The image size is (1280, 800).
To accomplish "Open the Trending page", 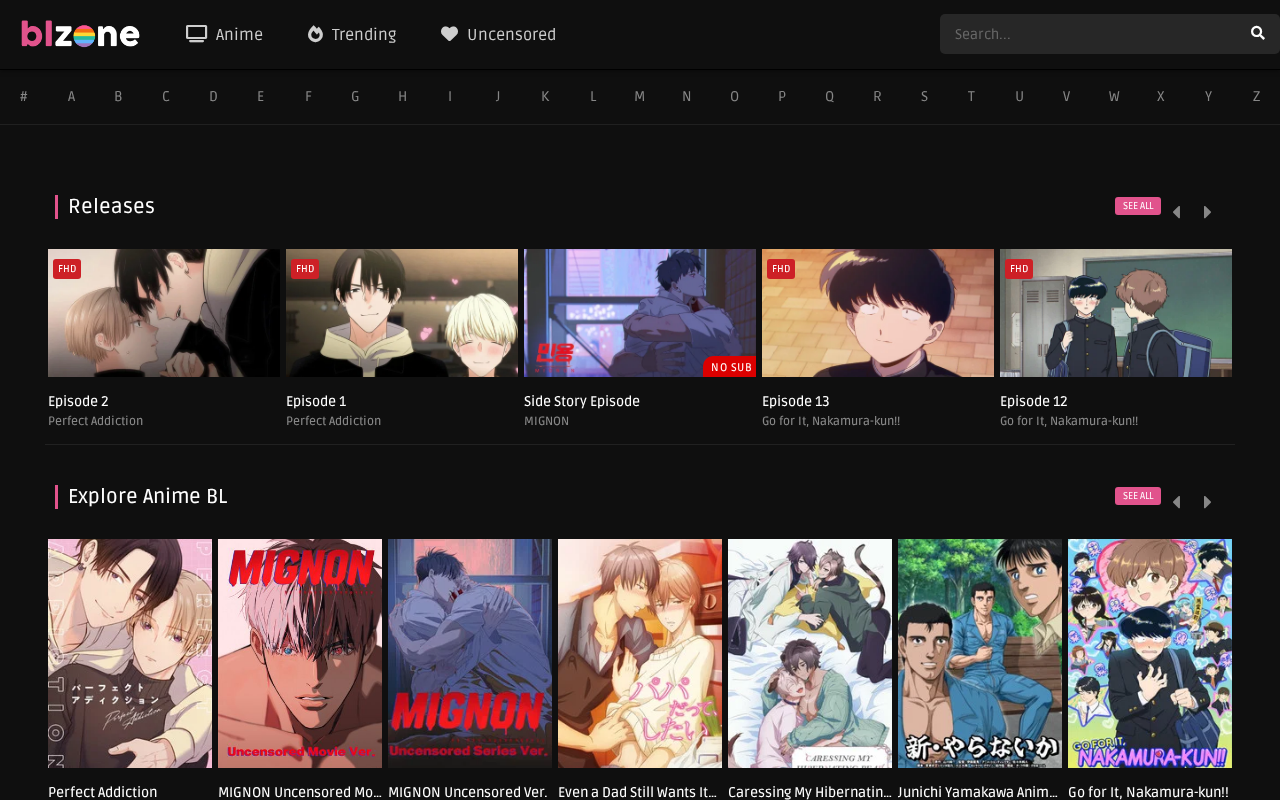I will tap(351, 35).
